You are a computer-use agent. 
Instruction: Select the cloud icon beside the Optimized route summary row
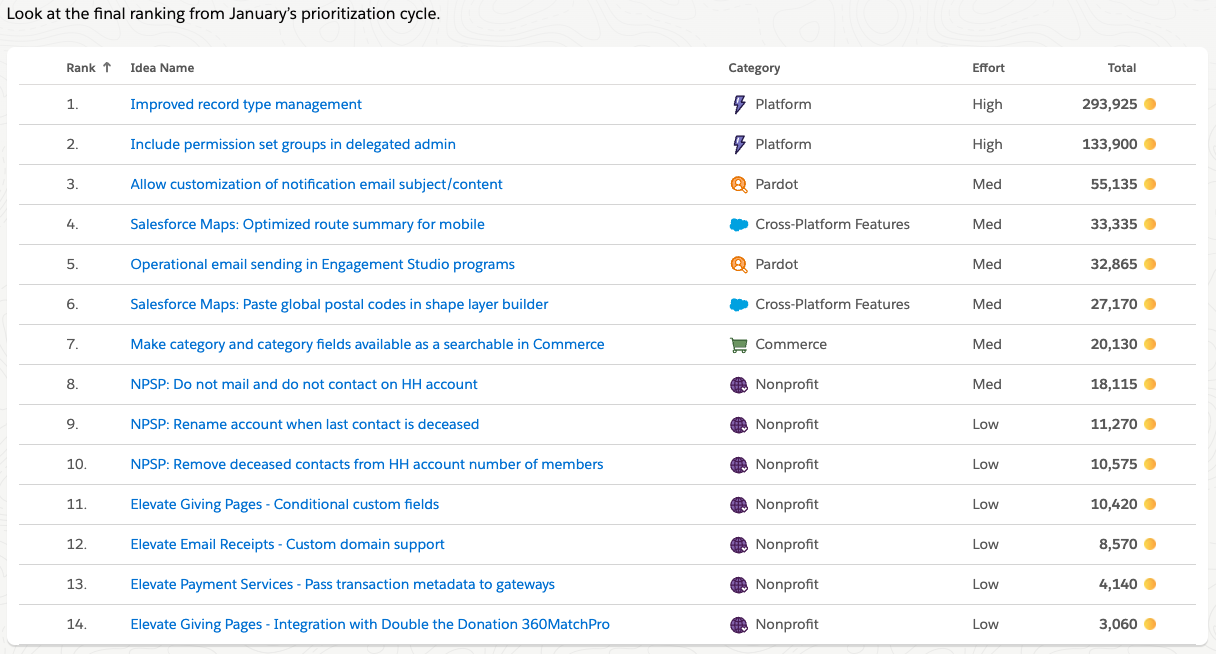[x=739, y=225]
